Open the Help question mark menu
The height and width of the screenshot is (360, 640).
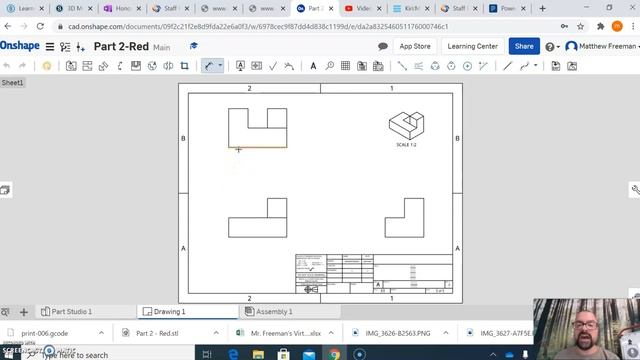tap(552, 47)
